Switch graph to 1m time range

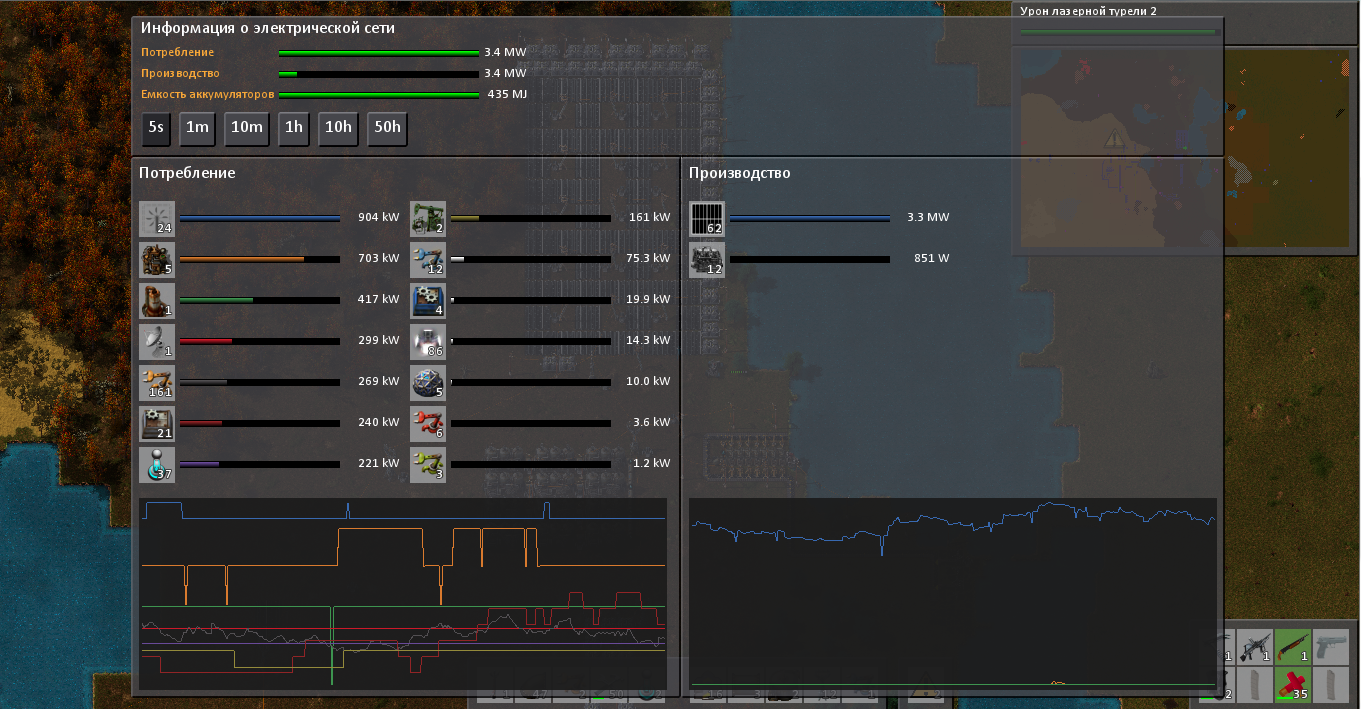(x=198, y=128)
